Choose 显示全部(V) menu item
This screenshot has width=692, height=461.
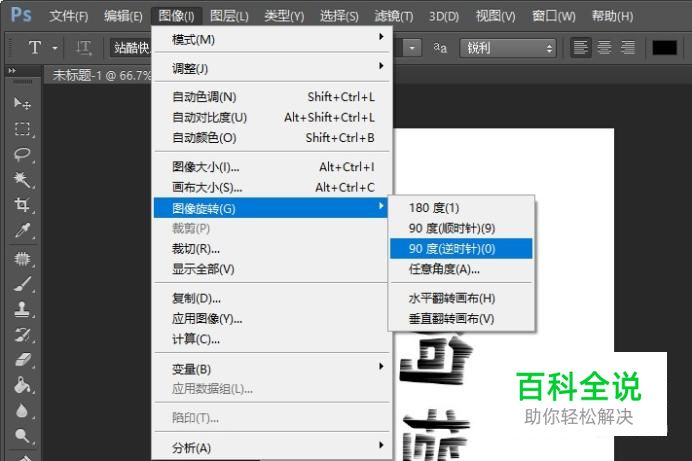[272, 269]
